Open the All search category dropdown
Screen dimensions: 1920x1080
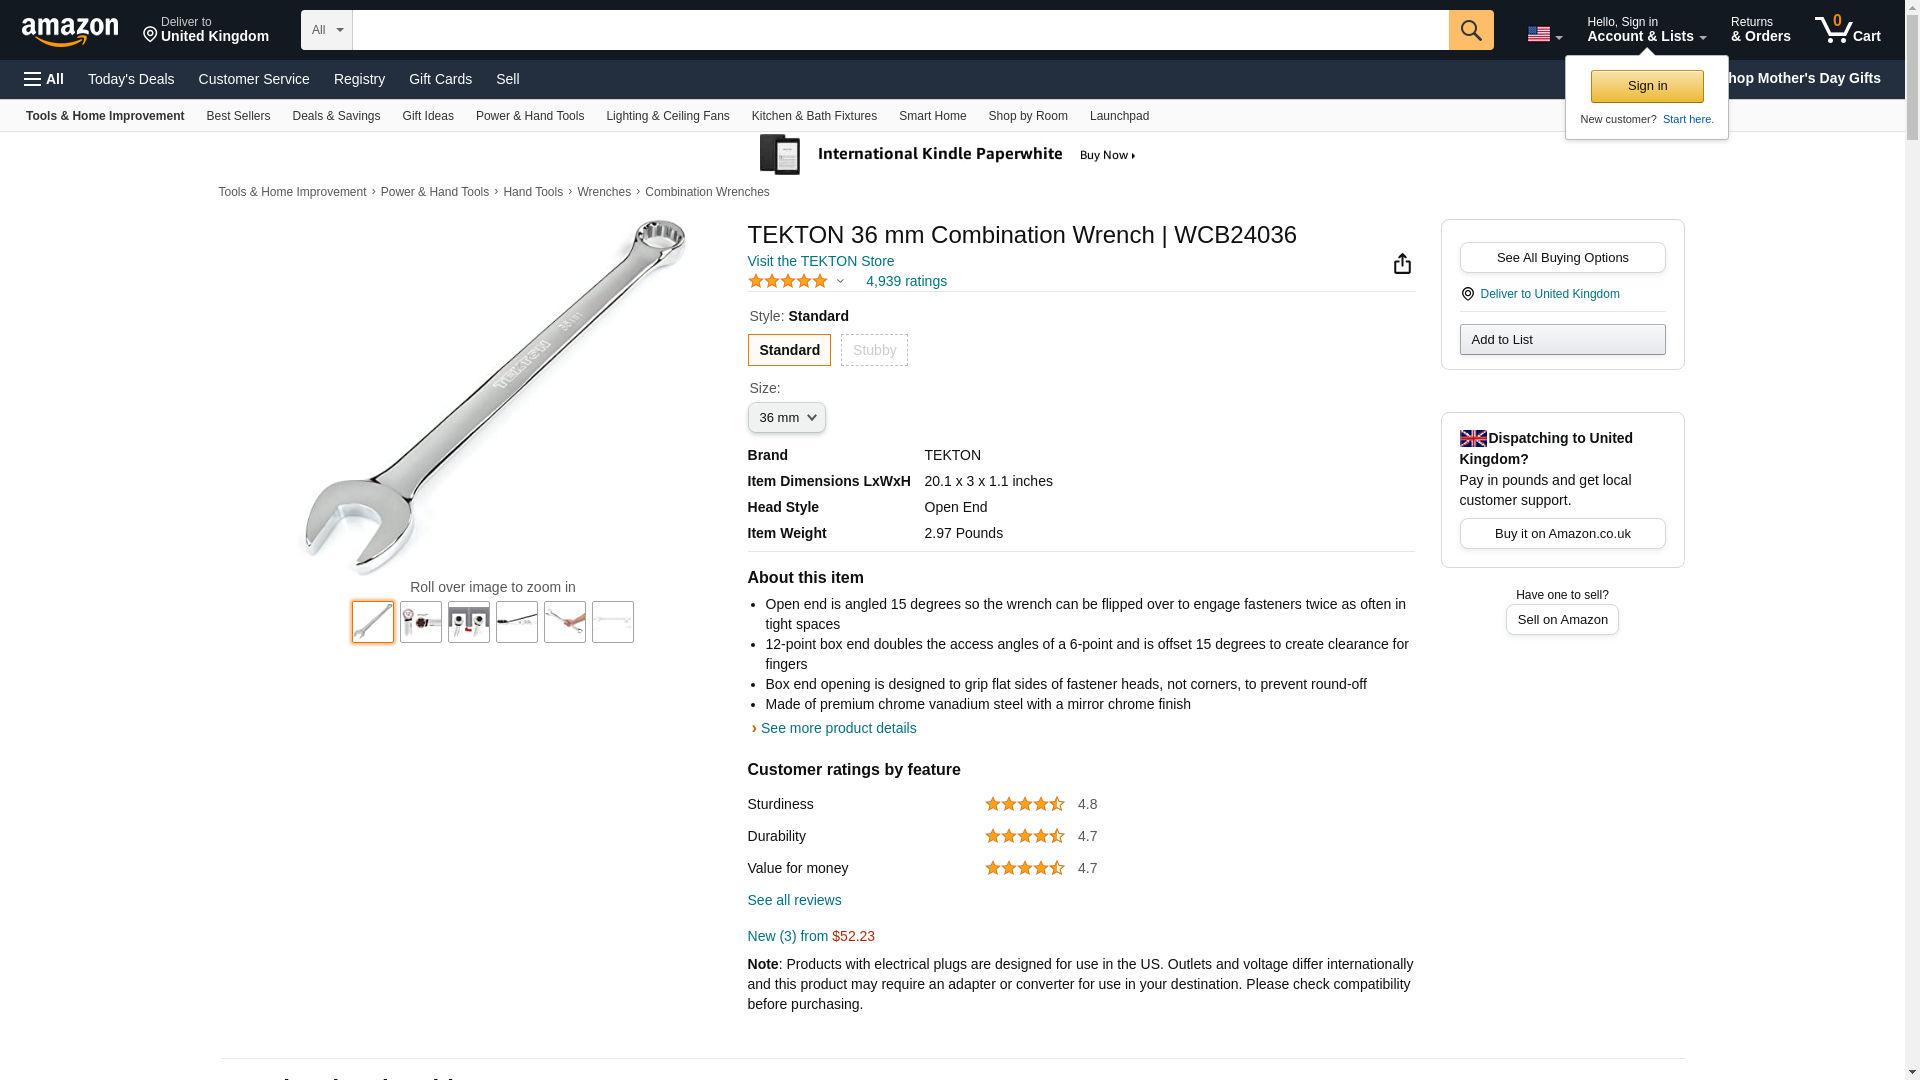(326, 30)
